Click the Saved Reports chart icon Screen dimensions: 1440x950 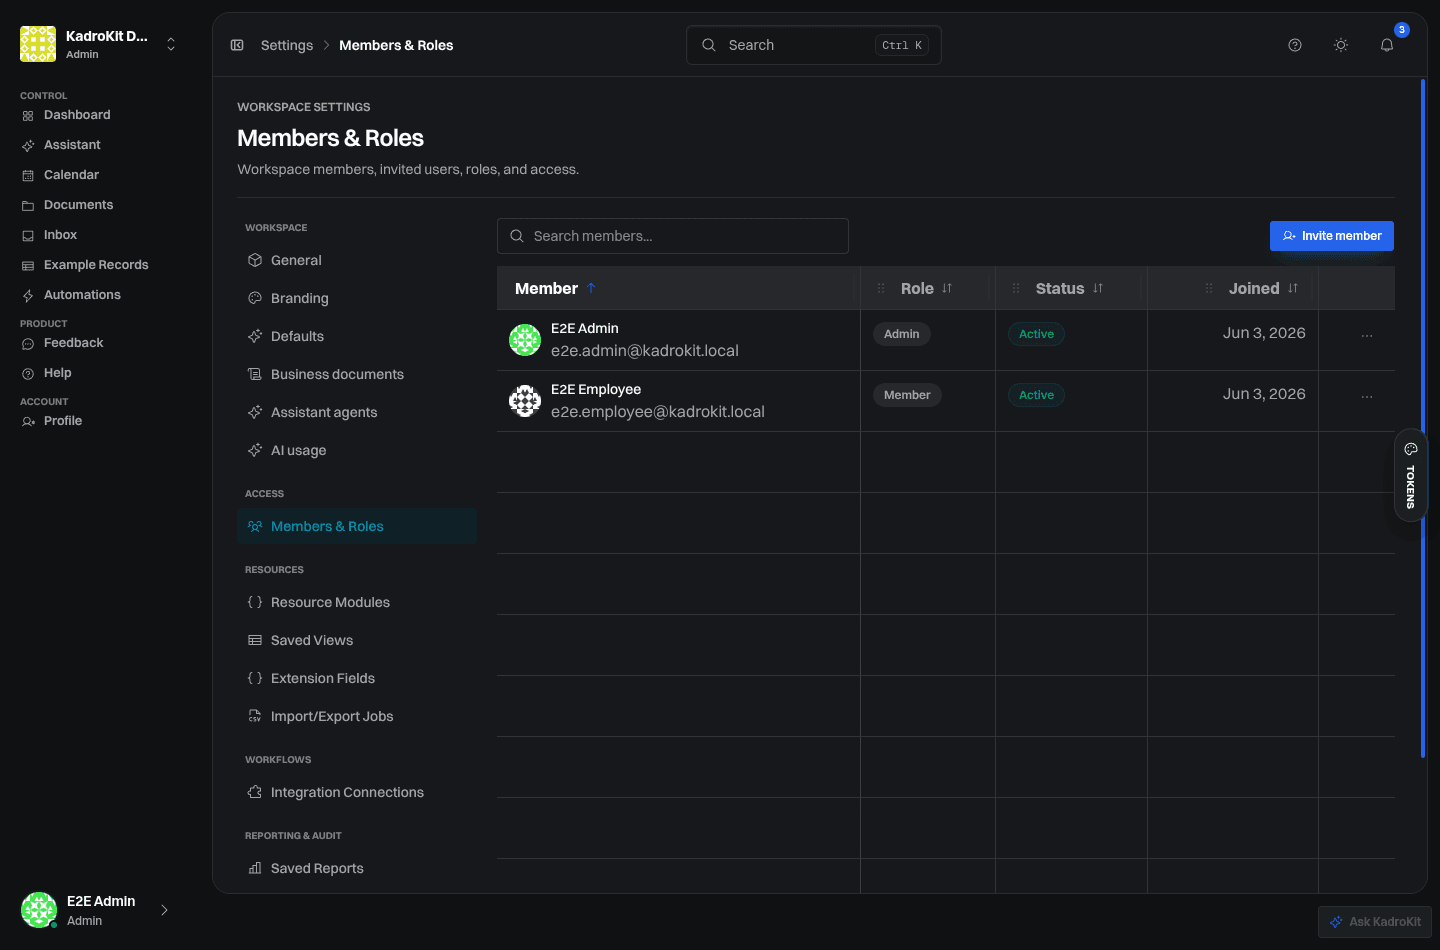click(x=255, y=868)
